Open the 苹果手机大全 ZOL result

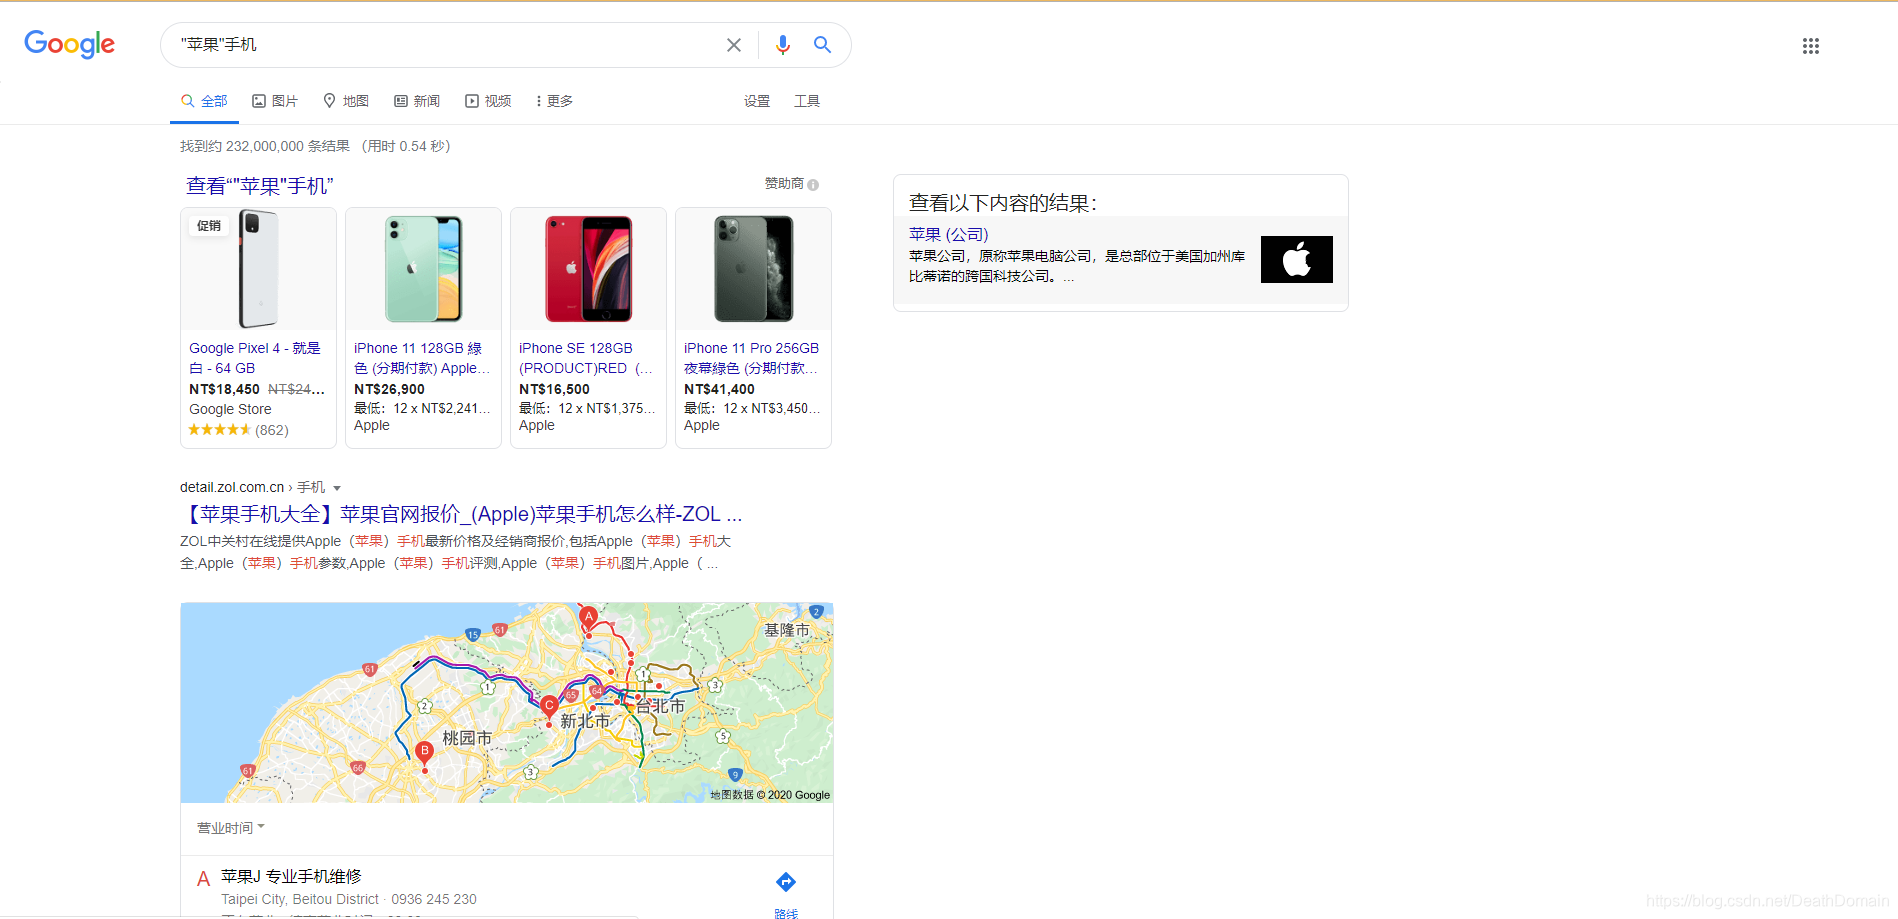tap(461, 514)
